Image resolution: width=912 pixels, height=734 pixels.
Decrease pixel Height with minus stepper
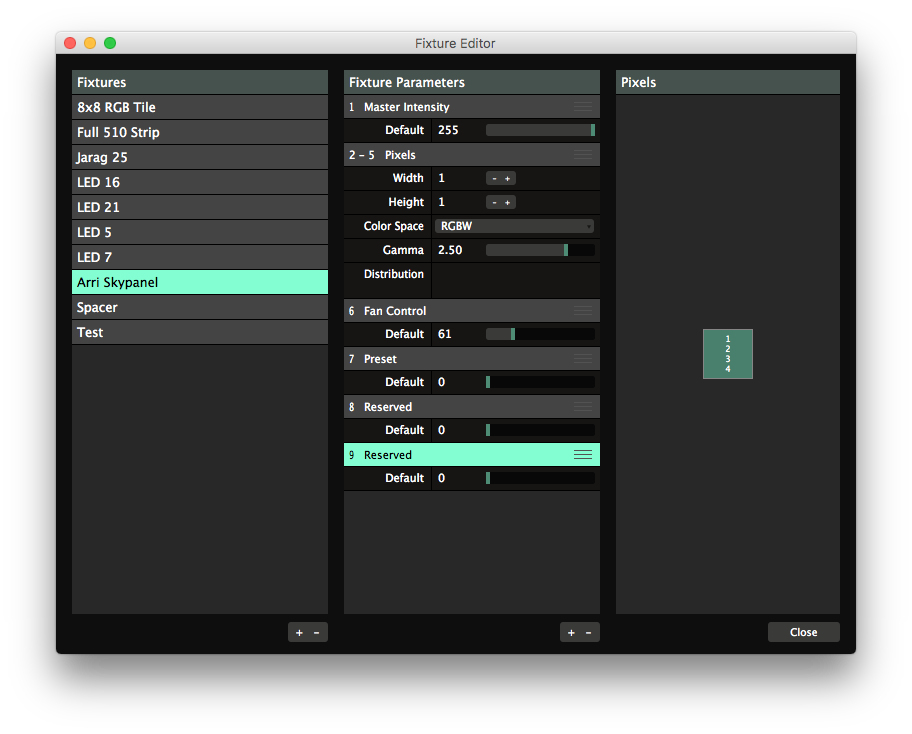494,202
